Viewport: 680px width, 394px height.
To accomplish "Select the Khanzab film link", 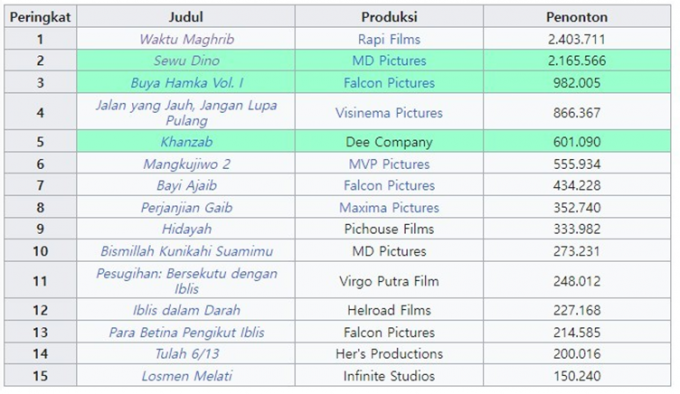I will click(186, 142).
